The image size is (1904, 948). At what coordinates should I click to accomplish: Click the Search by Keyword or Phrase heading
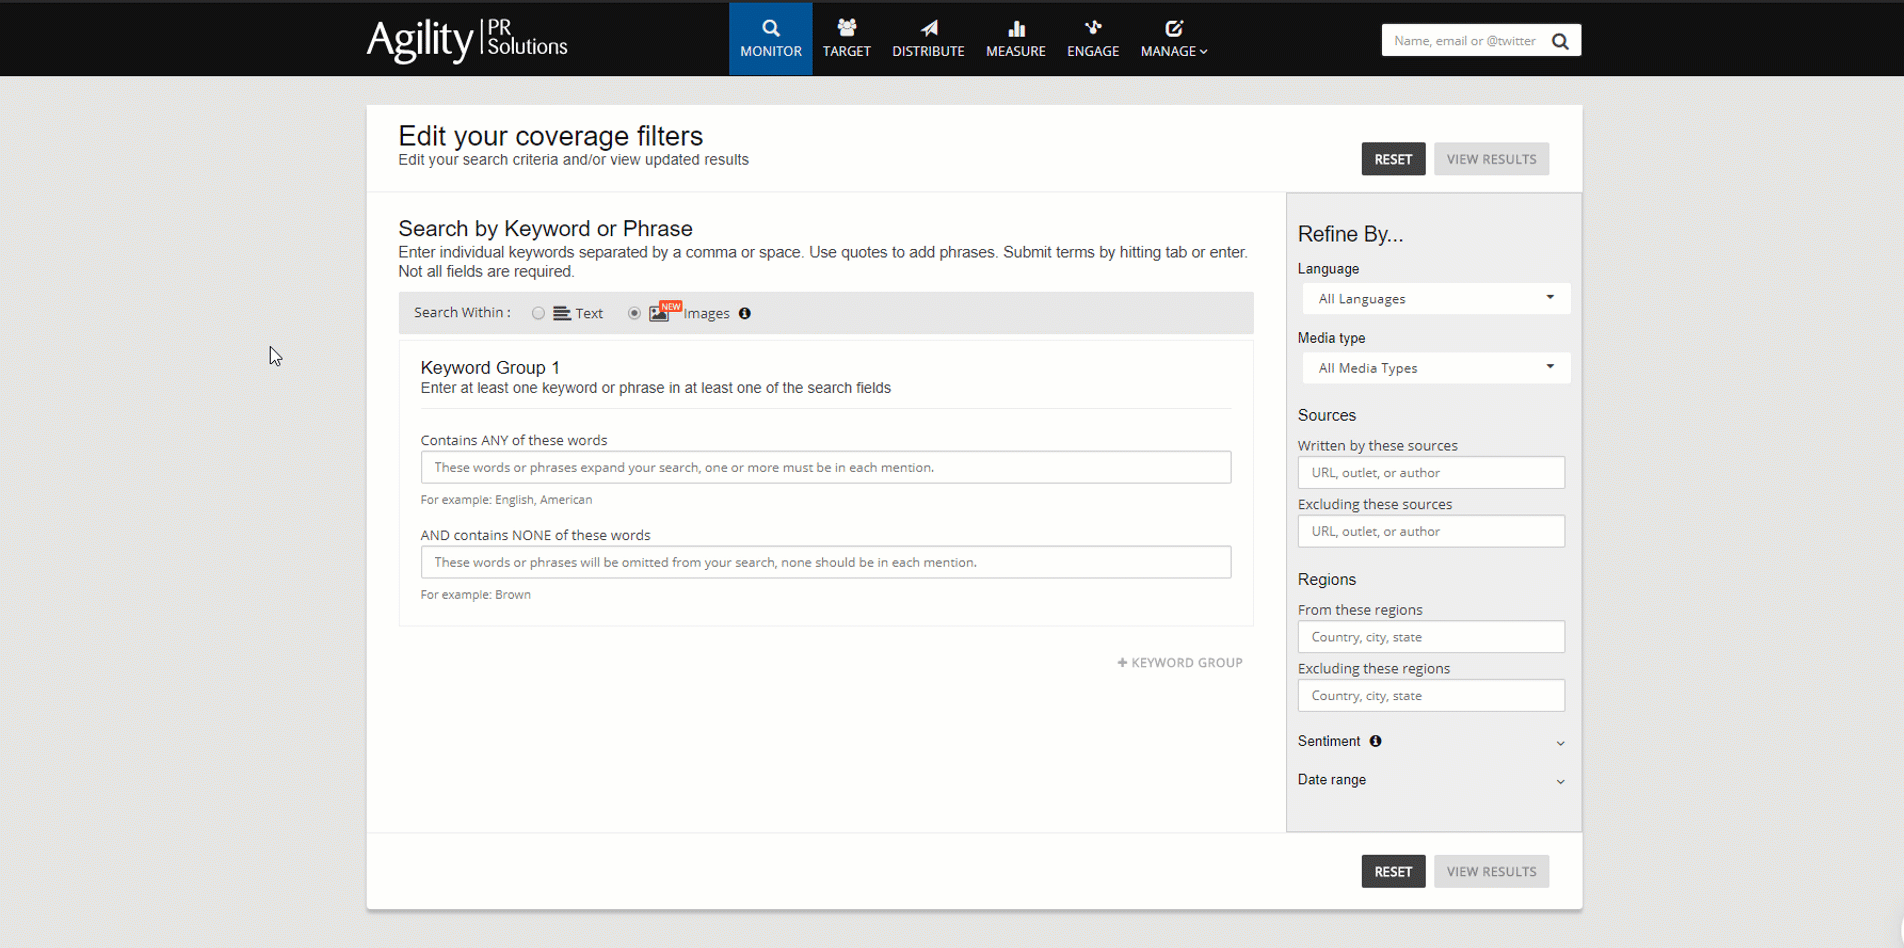pyautogui.click(x=545, y=229)
